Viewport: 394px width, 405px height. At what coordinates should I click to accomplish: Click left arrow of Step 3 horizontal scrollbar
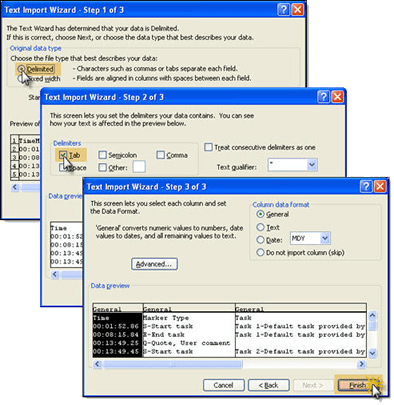97,364
